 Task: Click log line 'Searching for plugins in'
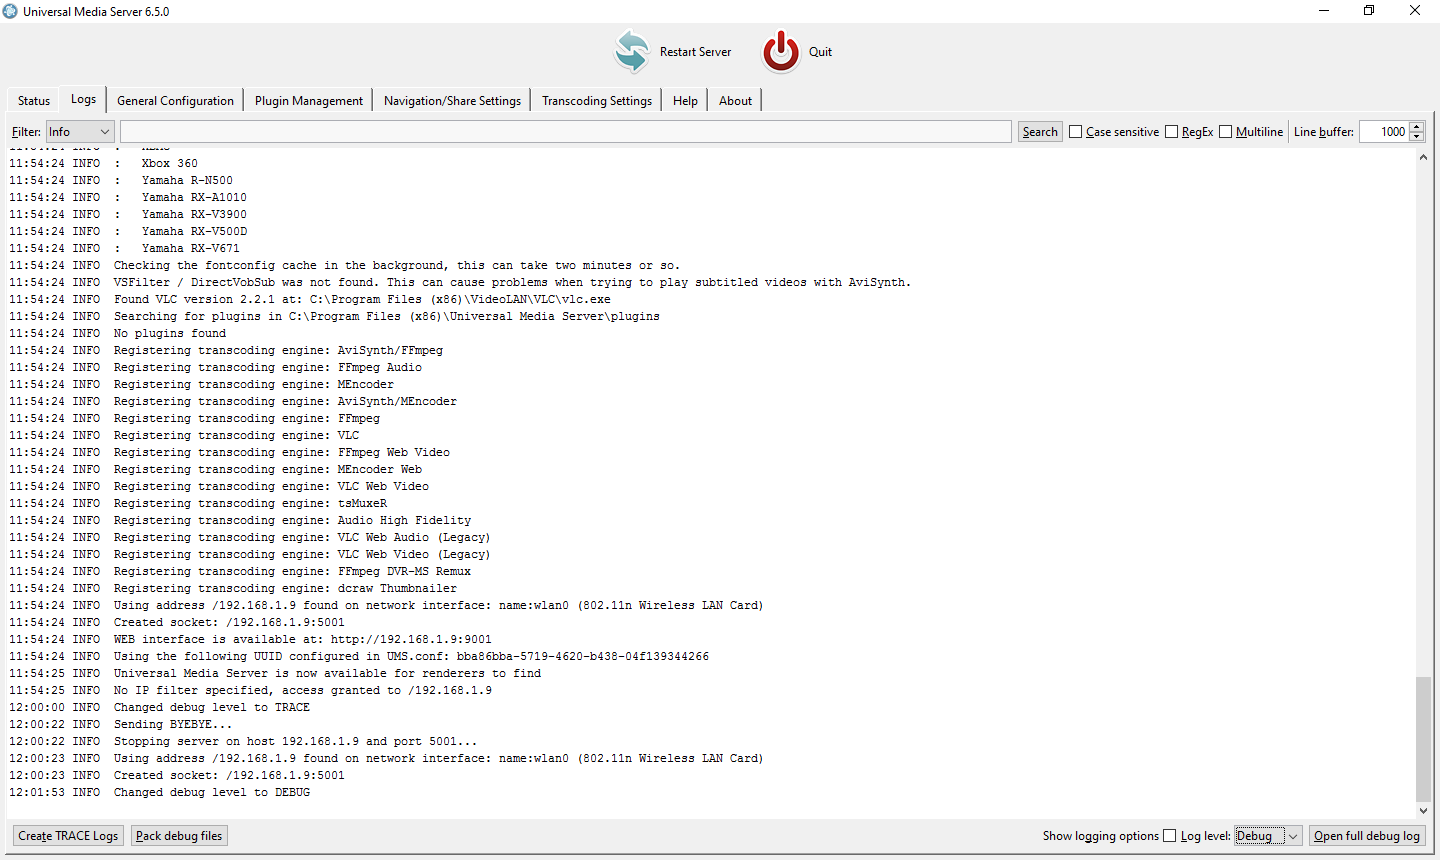387,316
